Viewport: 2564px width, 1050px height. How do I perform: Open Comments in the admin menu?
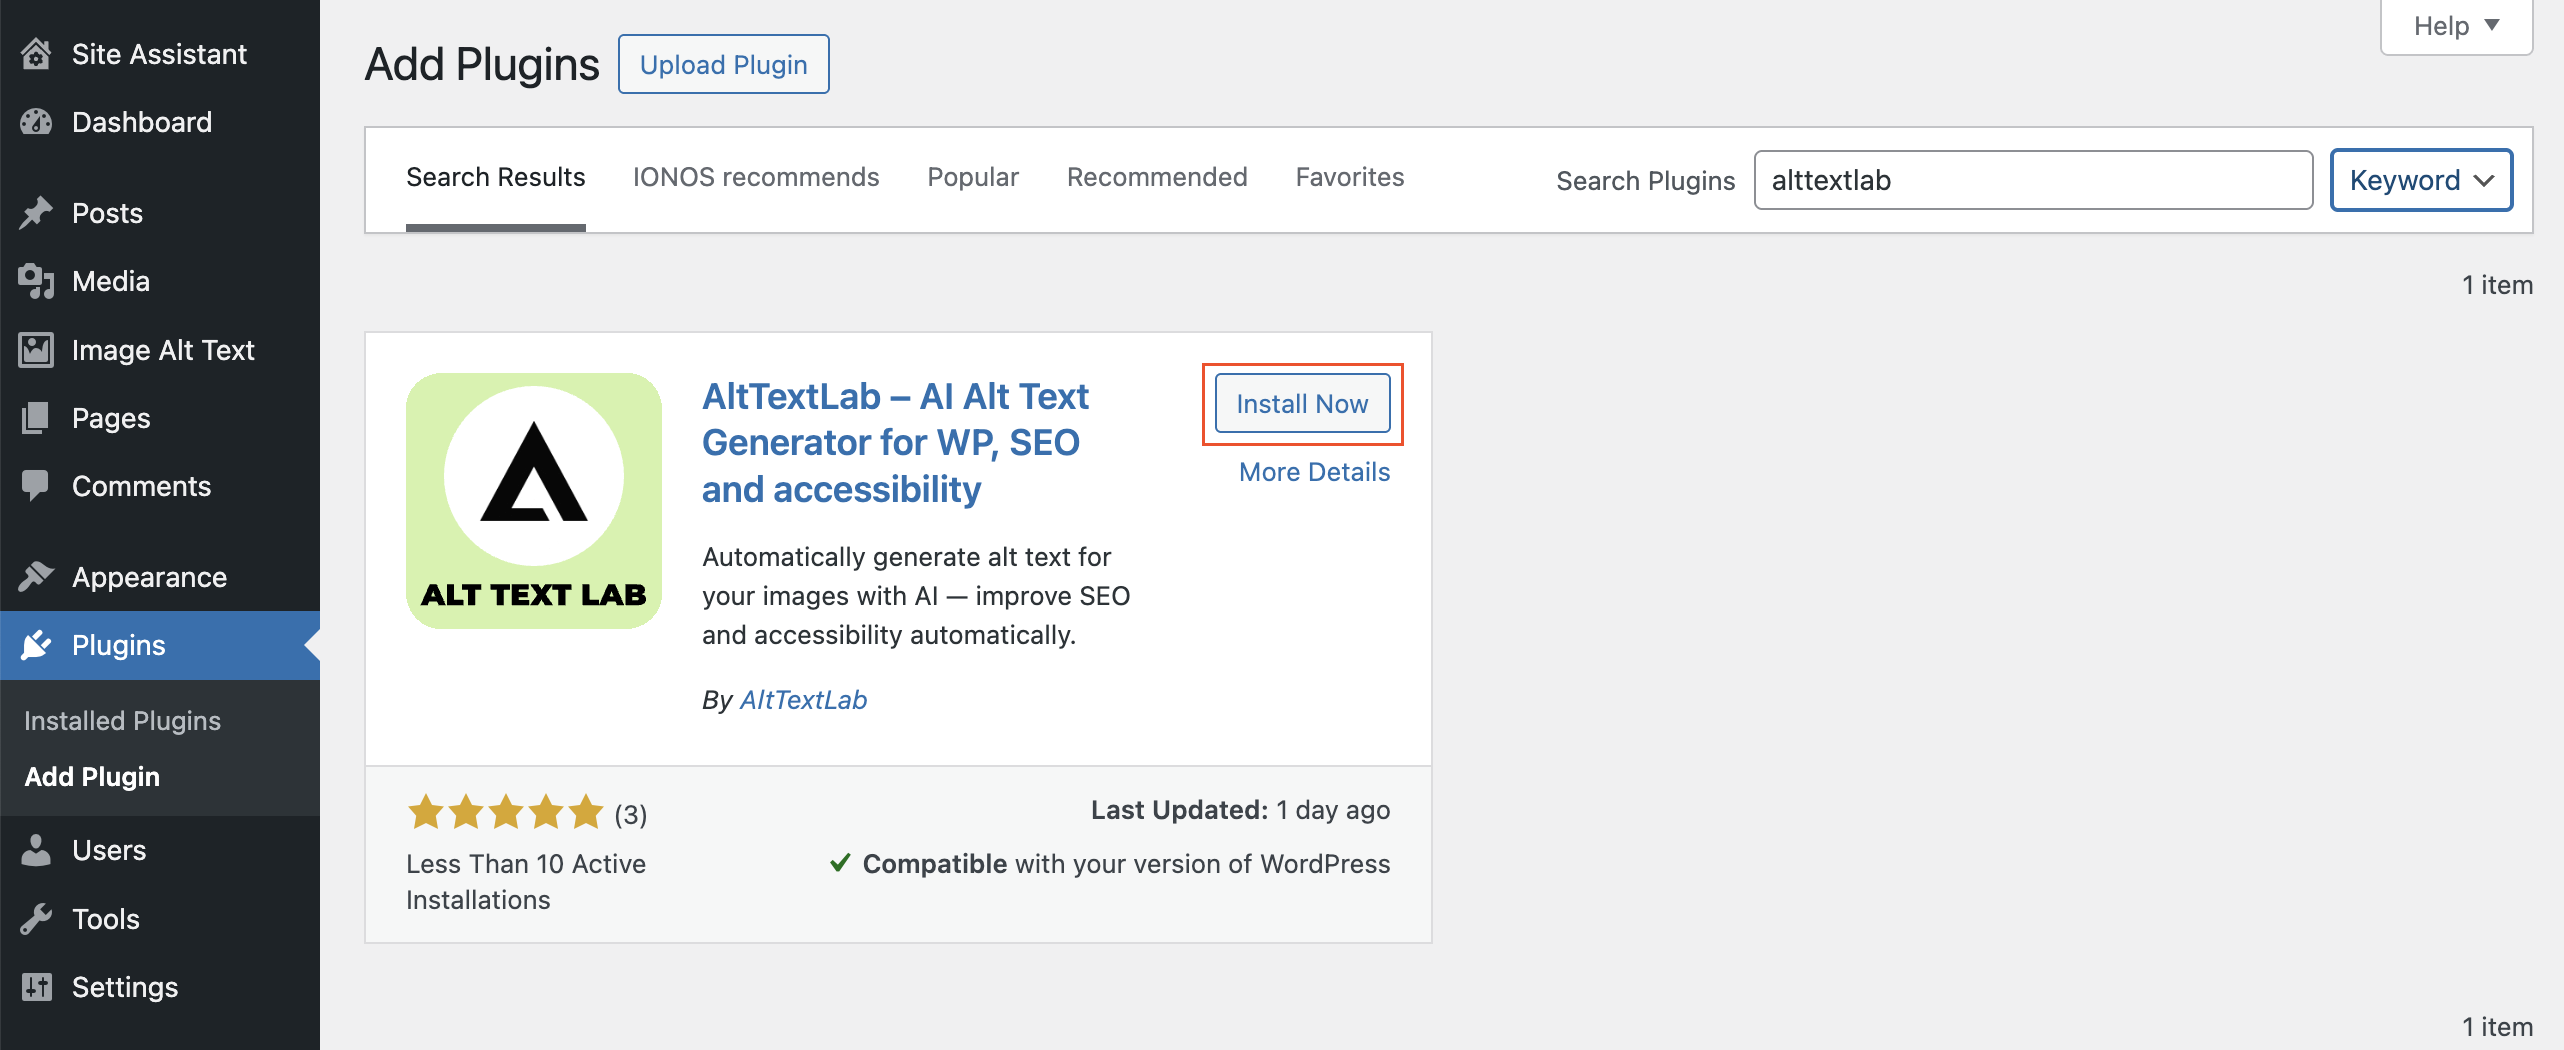160,486
